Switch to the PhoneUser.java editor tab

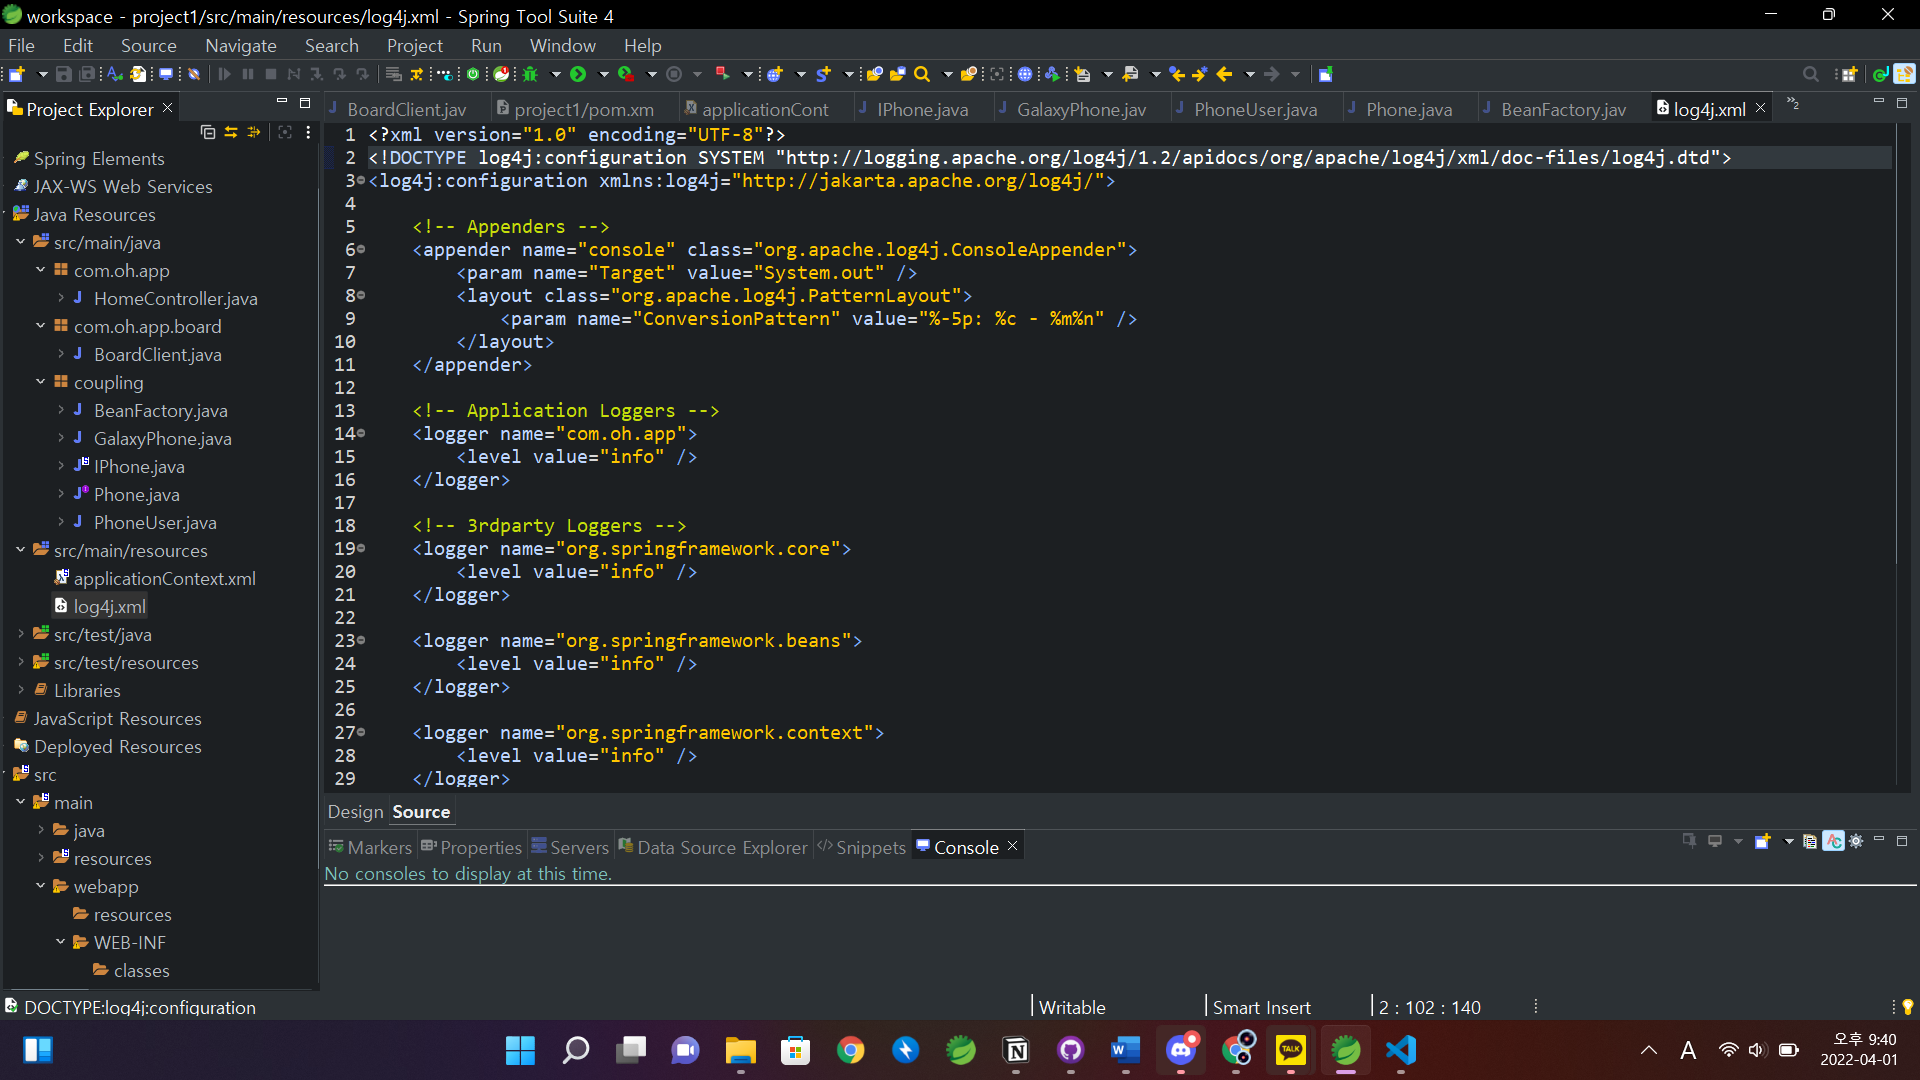(x=1254, y=109)
